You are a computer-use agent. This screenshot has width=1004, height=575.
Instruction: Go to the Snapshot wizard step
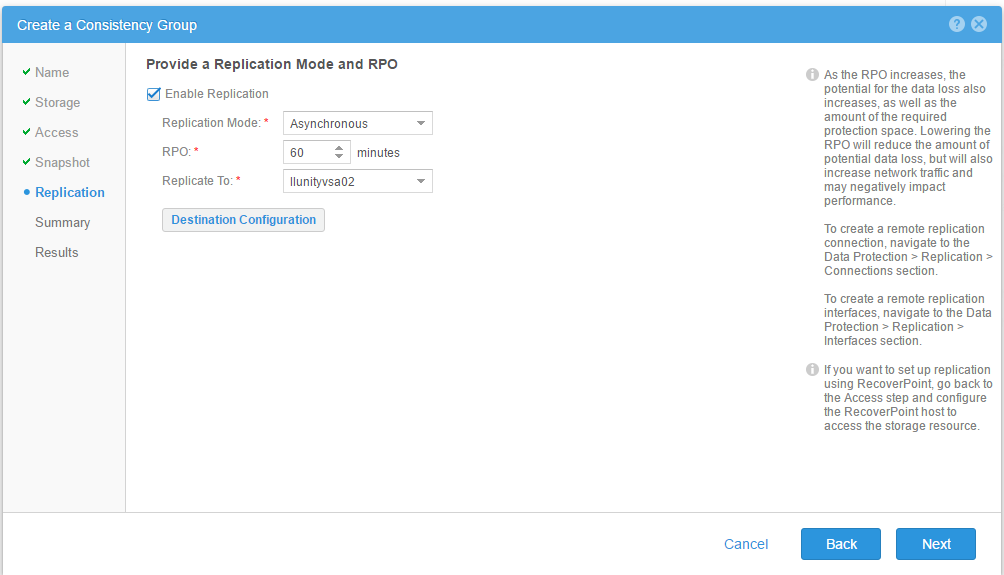(62, 163)
